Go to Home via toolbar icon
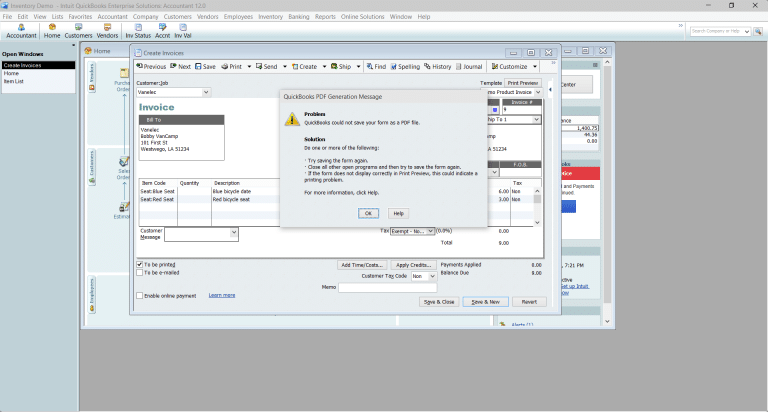Viewport: 768px width, 412px height. pos(52,31)
